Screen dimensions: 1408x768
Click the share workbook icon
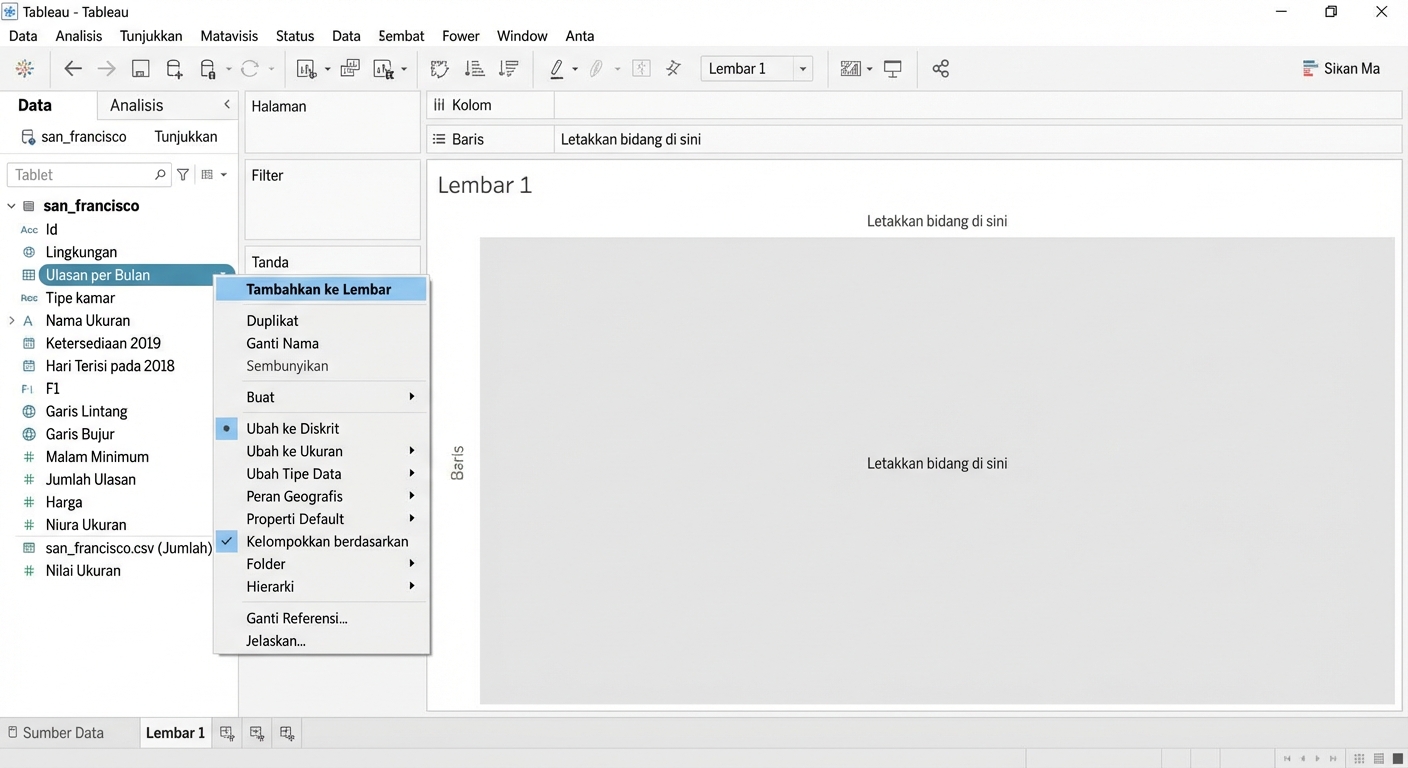(x=940, y=69)
